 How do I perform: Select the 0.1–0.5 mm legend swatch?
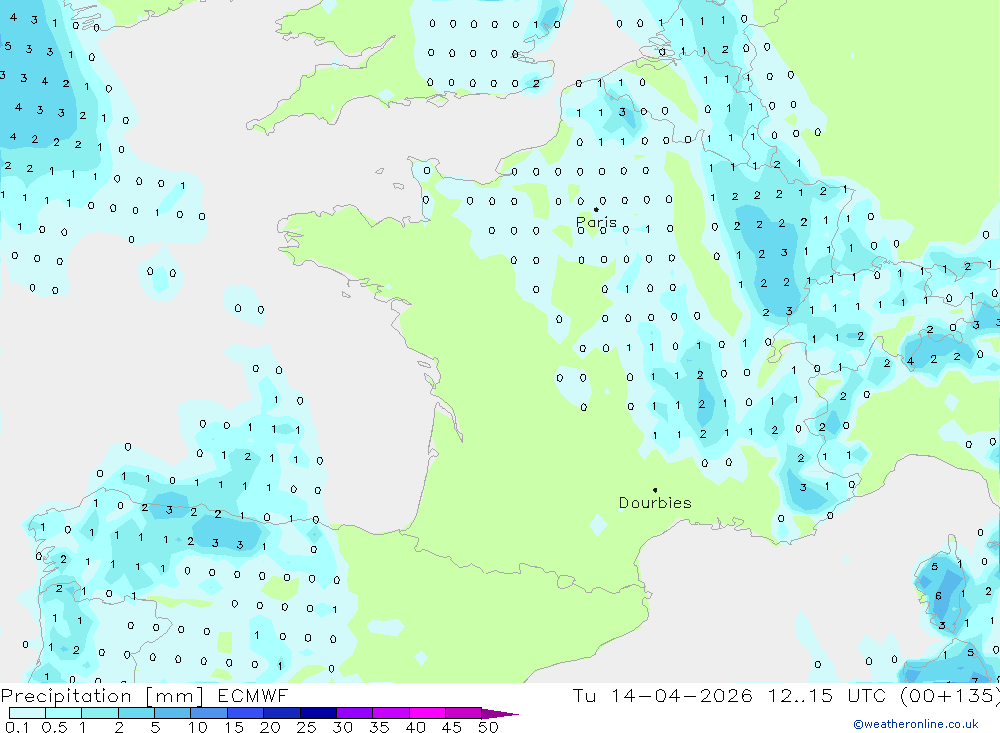click(x=27, y=713)
